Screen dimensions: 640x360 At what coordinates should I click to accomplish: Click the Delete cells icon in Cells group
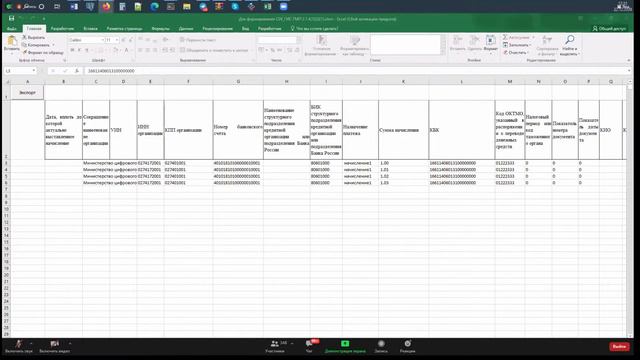(474, 40)
